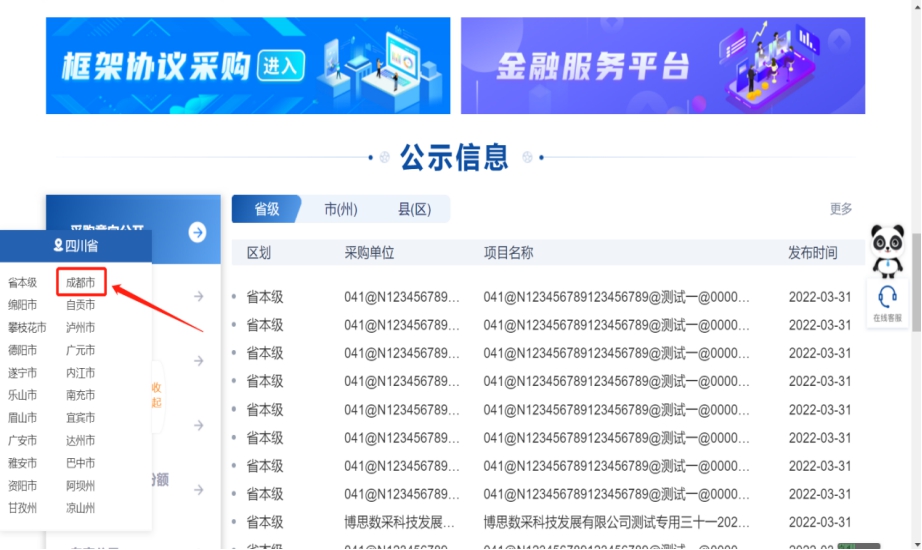Switch to the 市(州) tab
The width and height of the screenshot is (922, 550).
341,209
